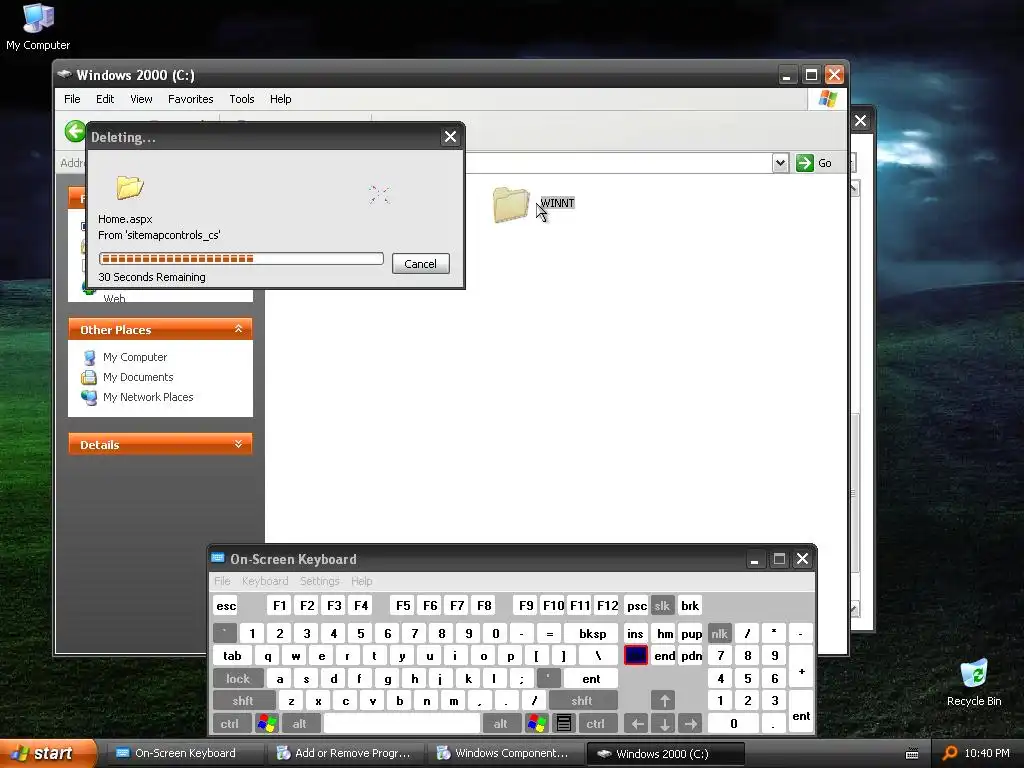This screenshot has height=768, width=1024.
Task: Click the left arrow key on keyboard
Action: (637, 724)
